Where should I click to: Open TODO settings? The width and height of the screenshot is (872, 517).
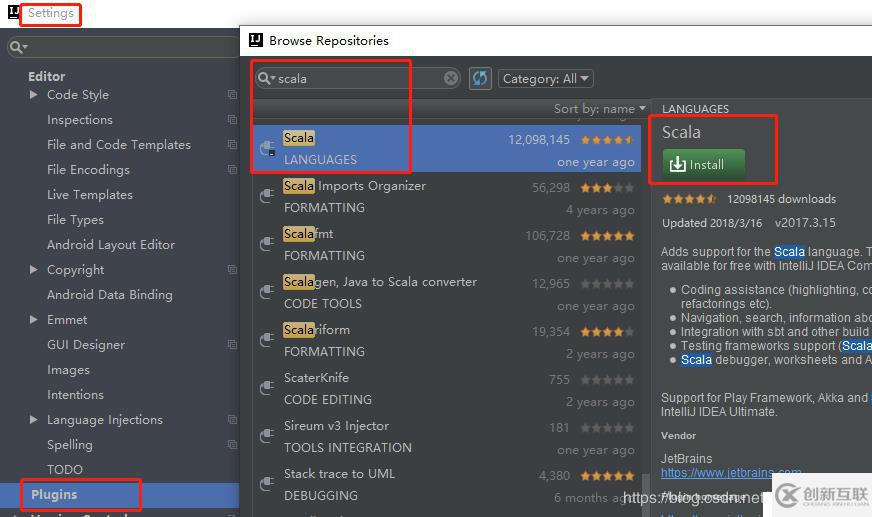point(65,470)
